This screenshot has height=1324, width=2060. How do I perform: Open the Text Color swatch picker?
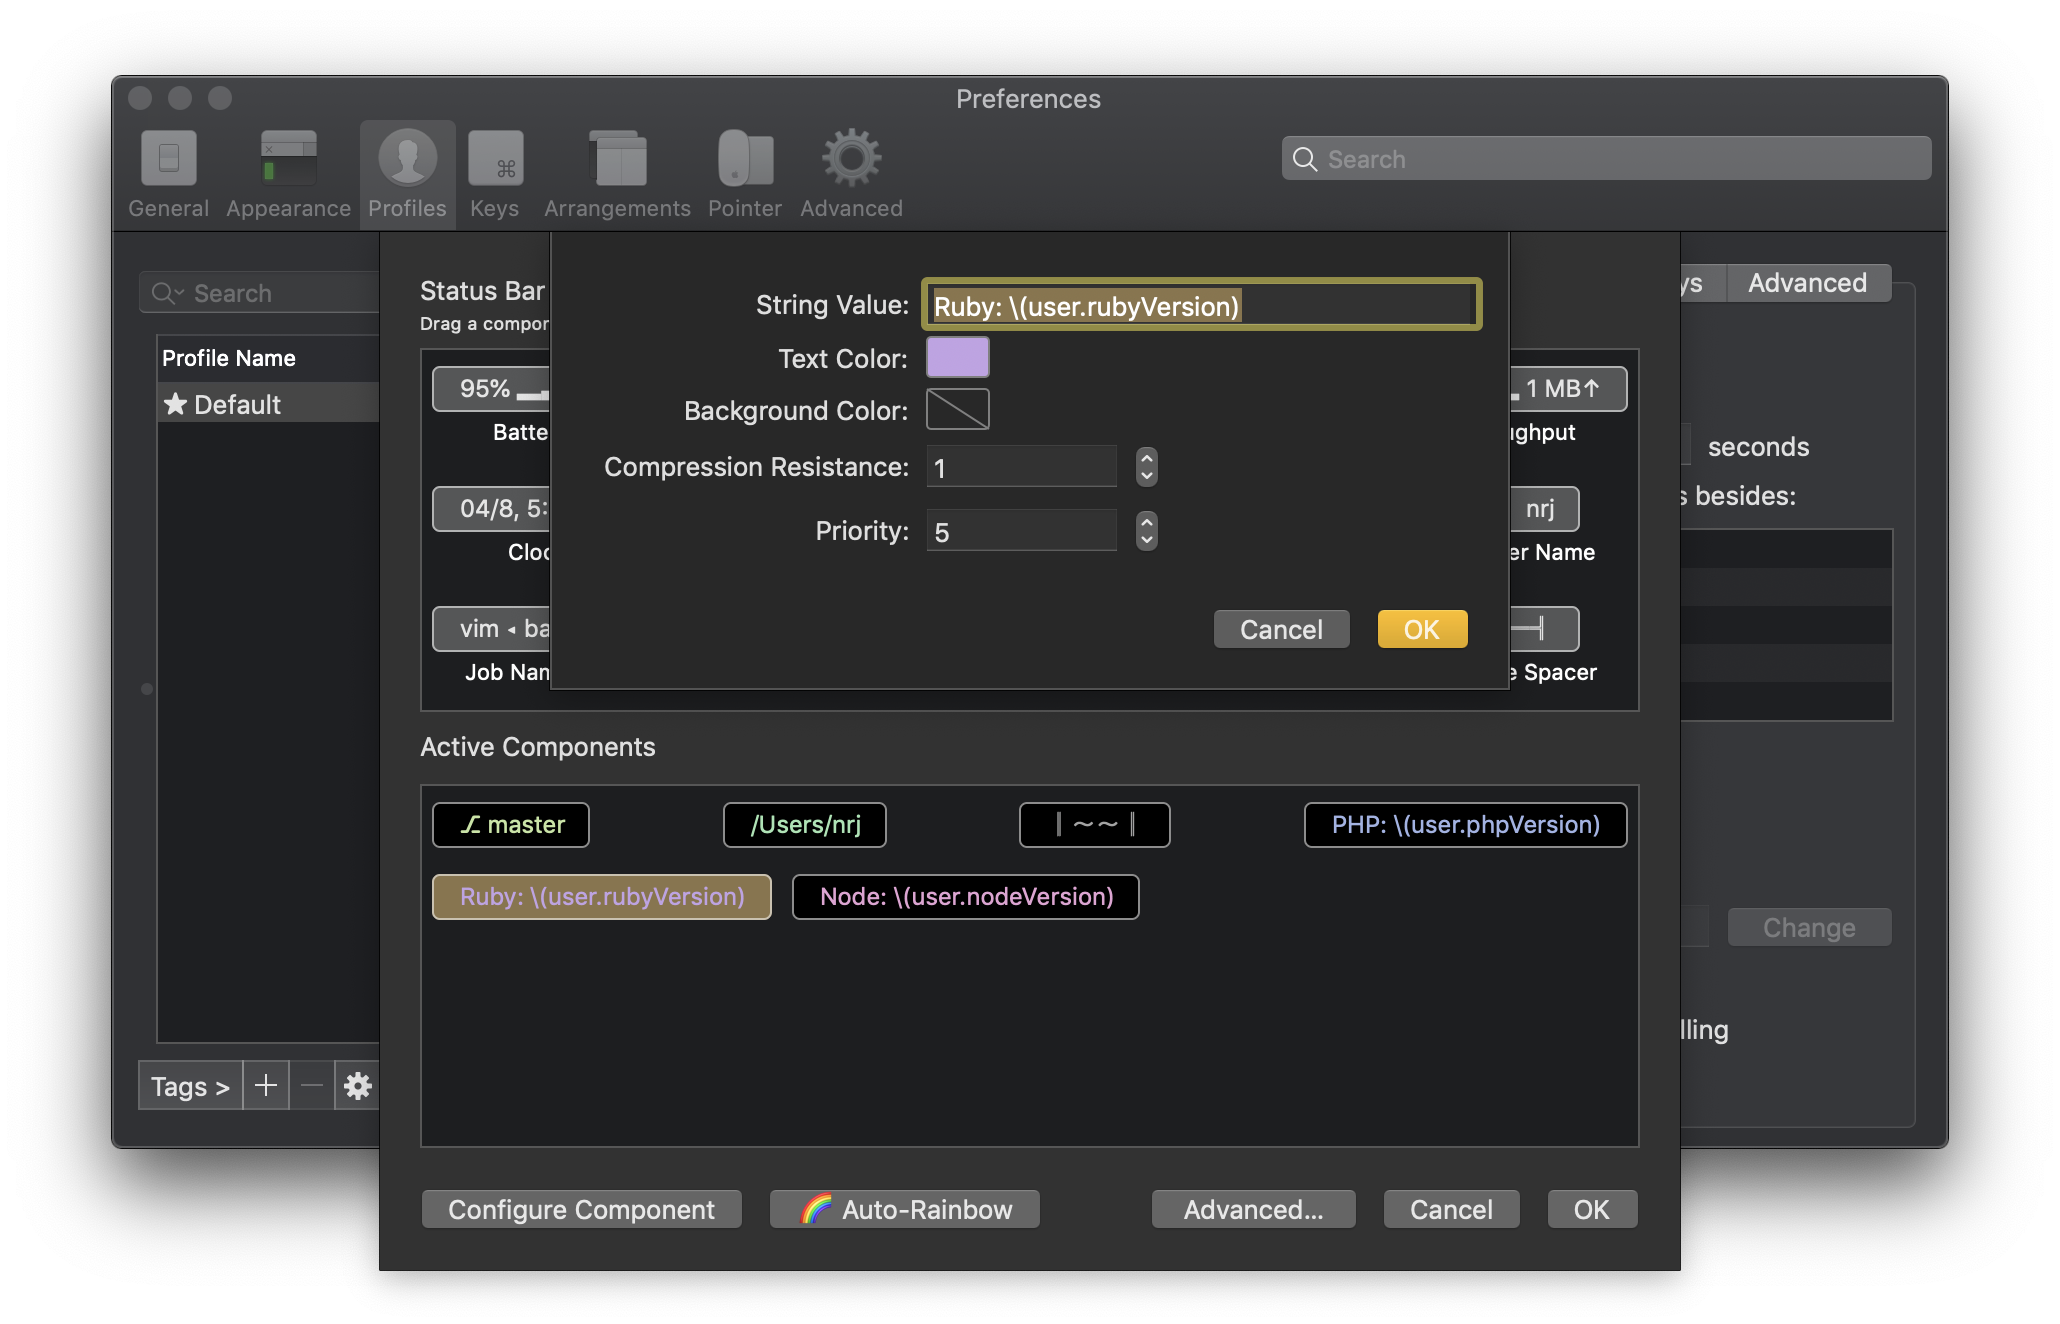pos(957,357)
